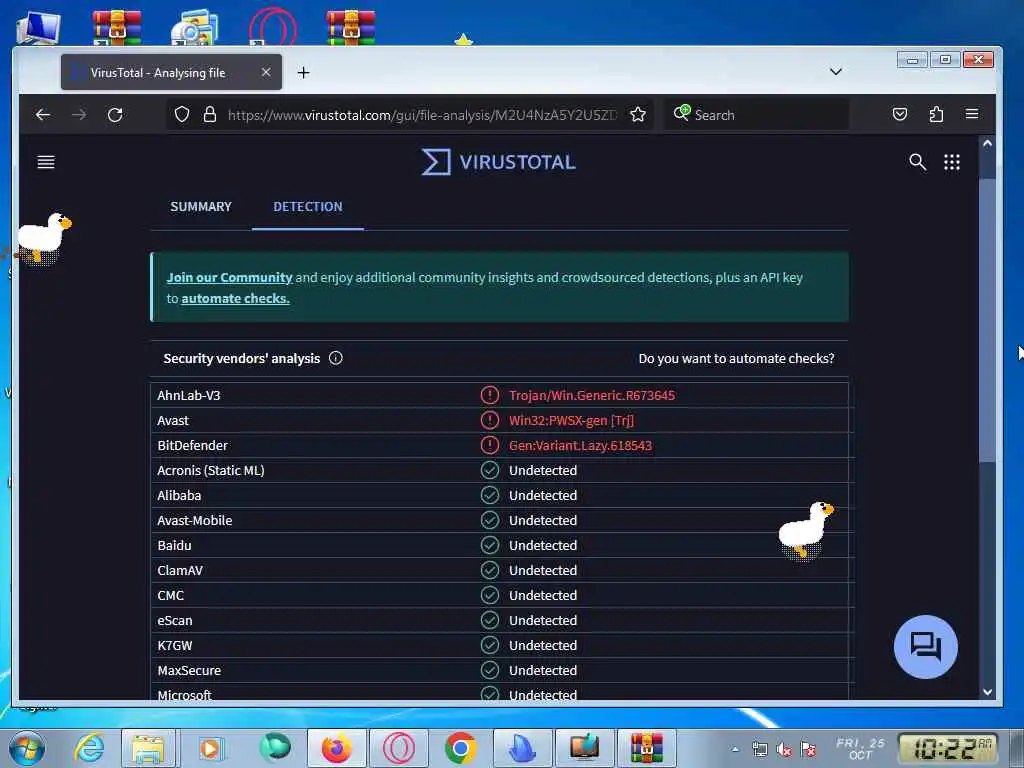Click the AhnLab-V3 malicious alert icon
The image size is (1024, 768).
click(490, 395)
